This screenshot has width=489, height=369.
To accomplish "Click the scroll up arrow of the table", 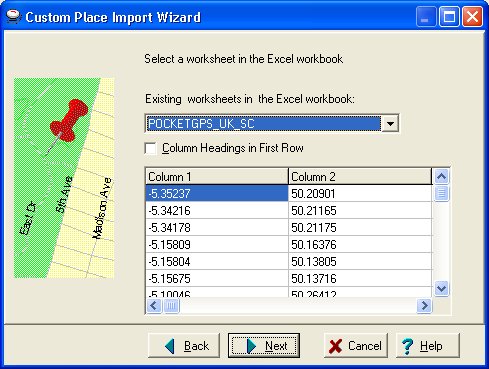I will point(441,176).
